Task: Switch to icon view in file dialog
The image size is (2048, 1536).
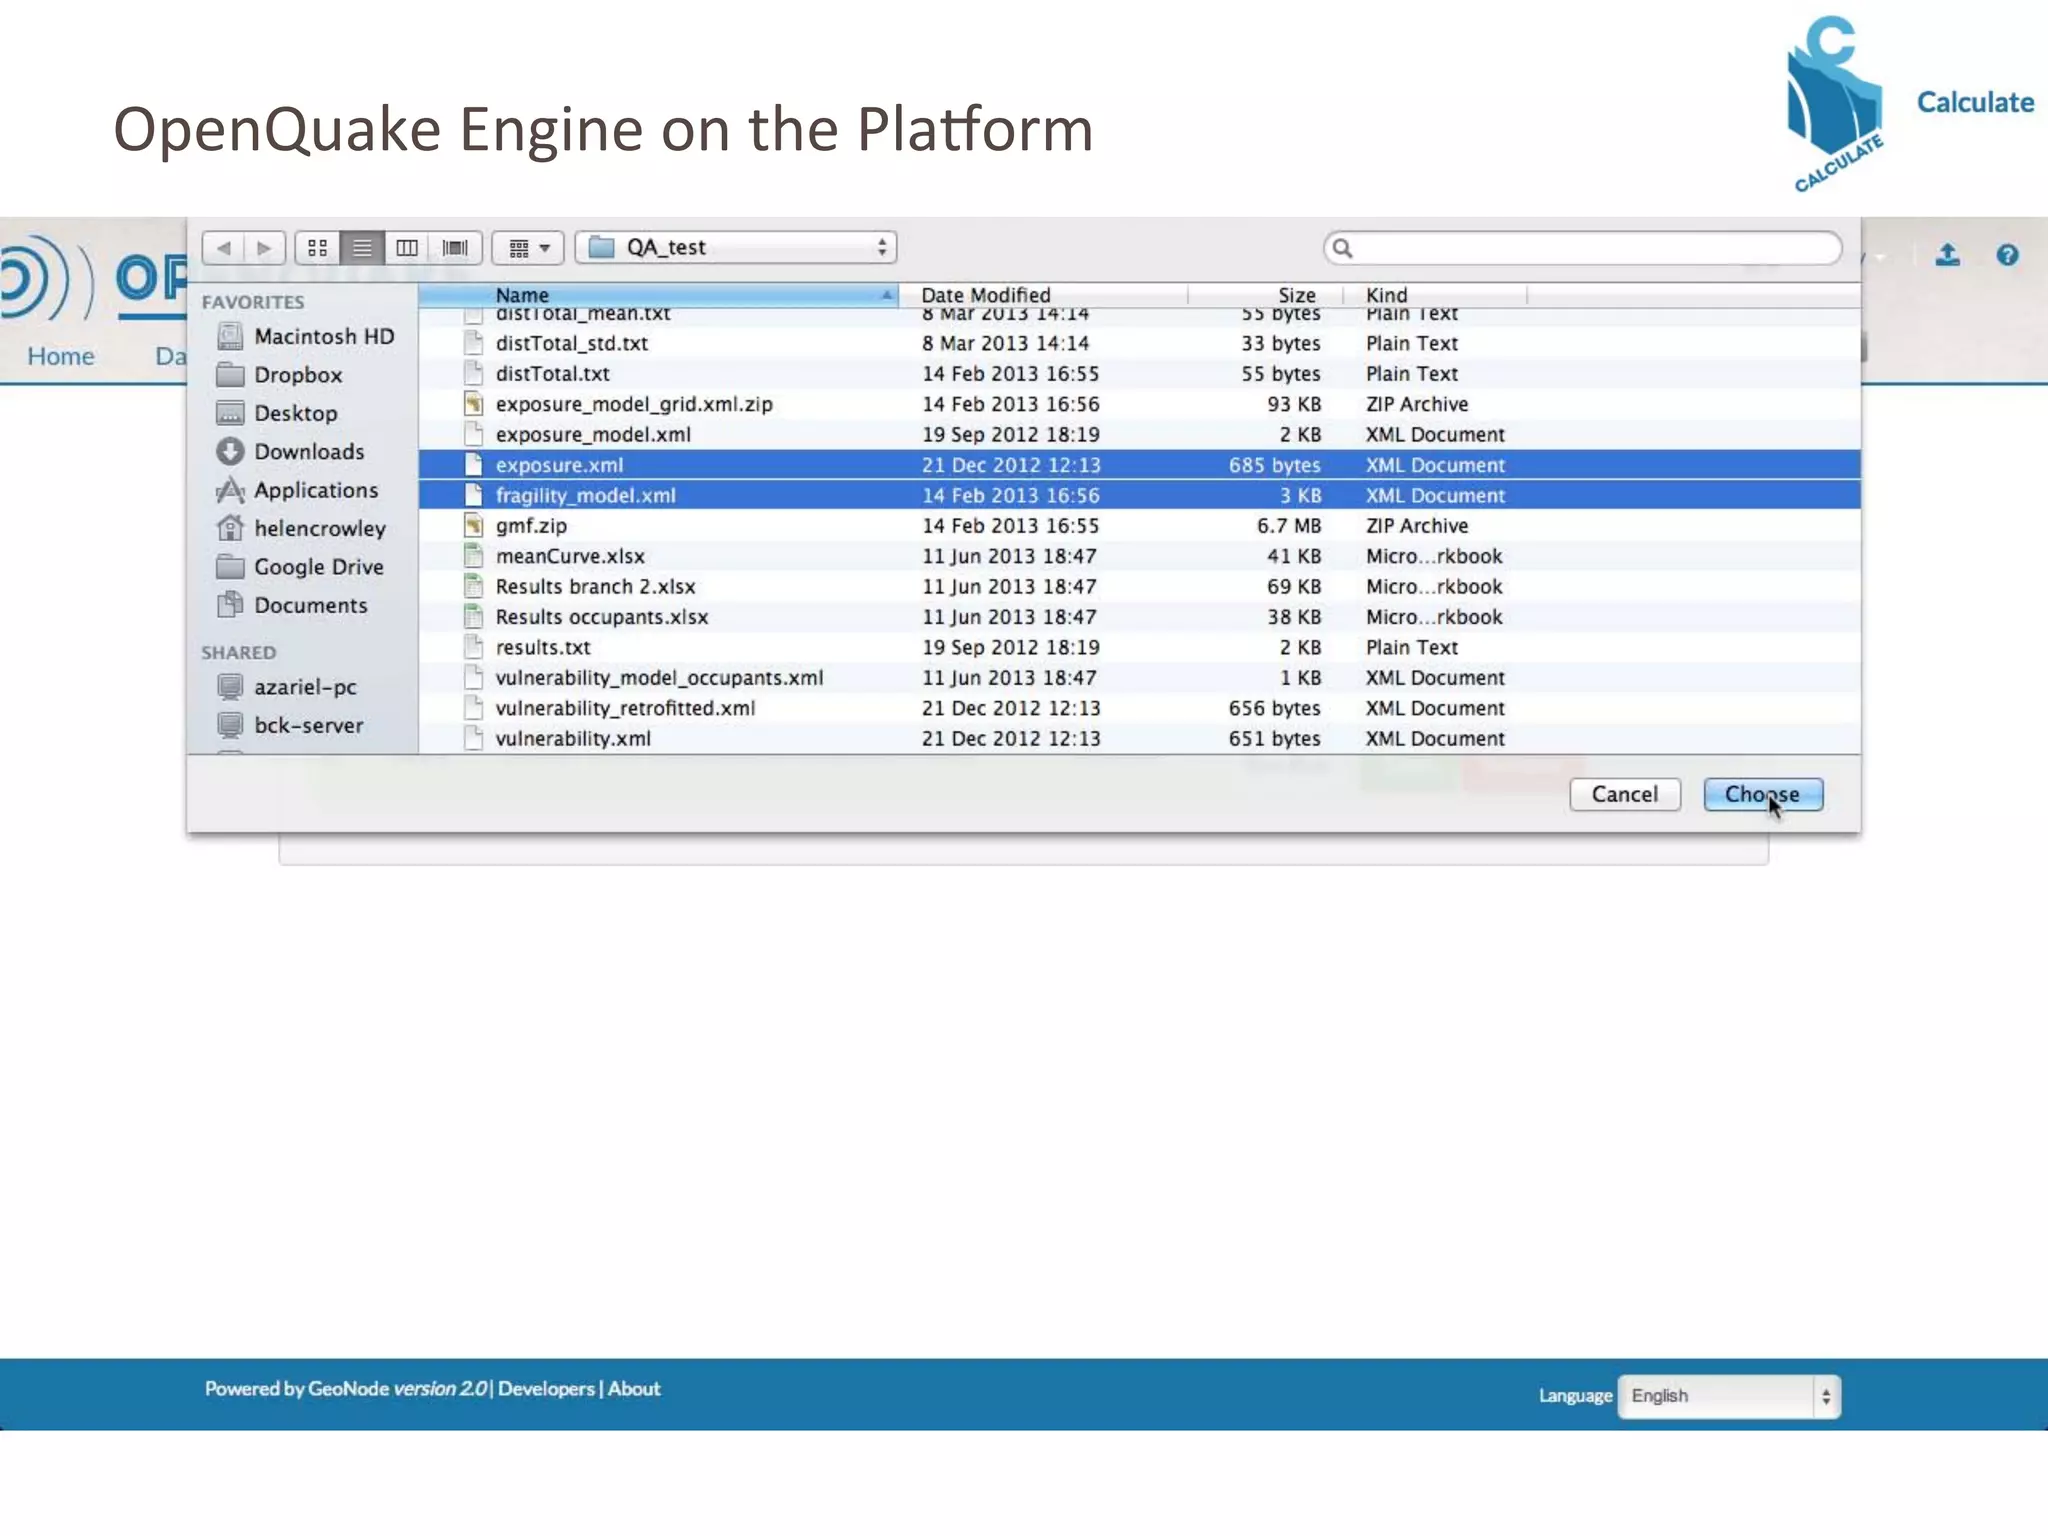Action: (x=317, y=247)
